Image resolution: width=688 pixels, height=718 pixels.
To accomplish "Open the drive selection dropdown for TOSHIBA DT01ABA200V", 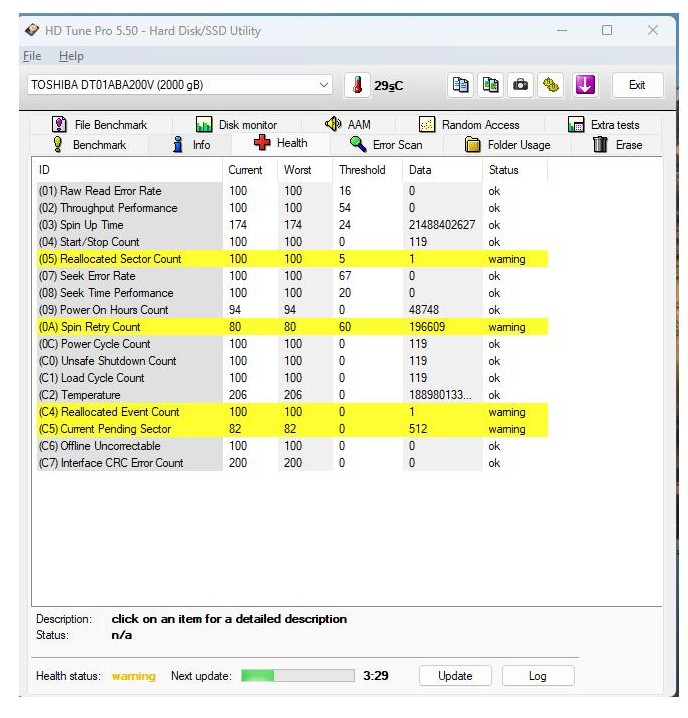I will pyautogui.click(x=323, y=85).
